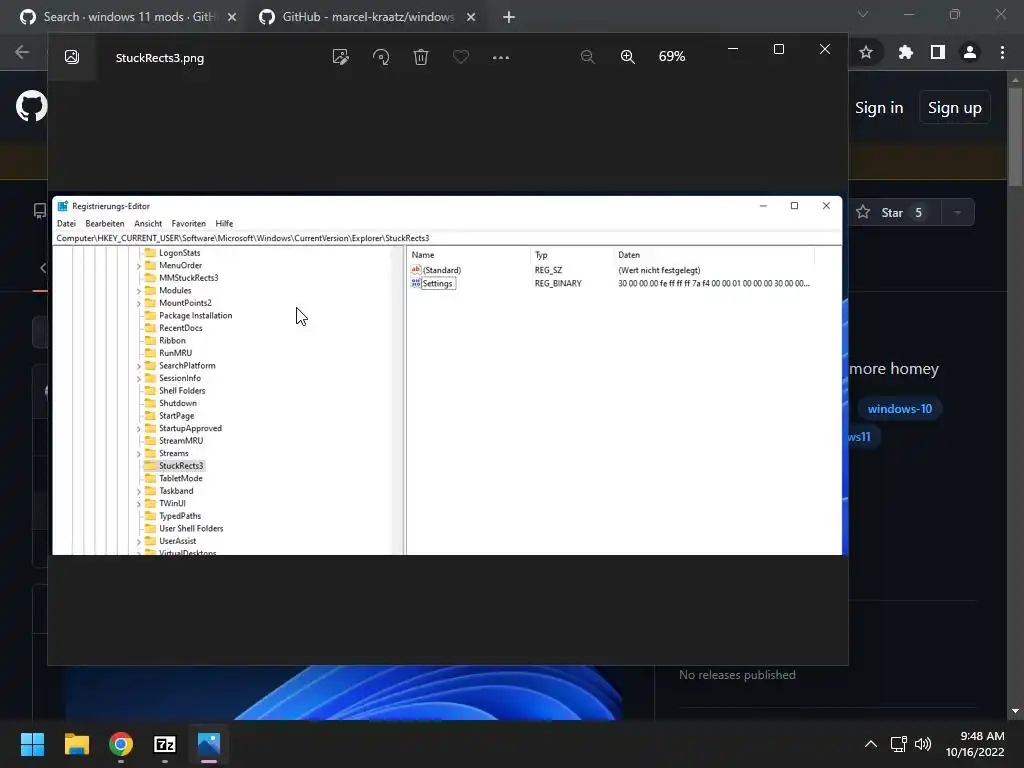Go back in Chrome

tap(22, 52)
